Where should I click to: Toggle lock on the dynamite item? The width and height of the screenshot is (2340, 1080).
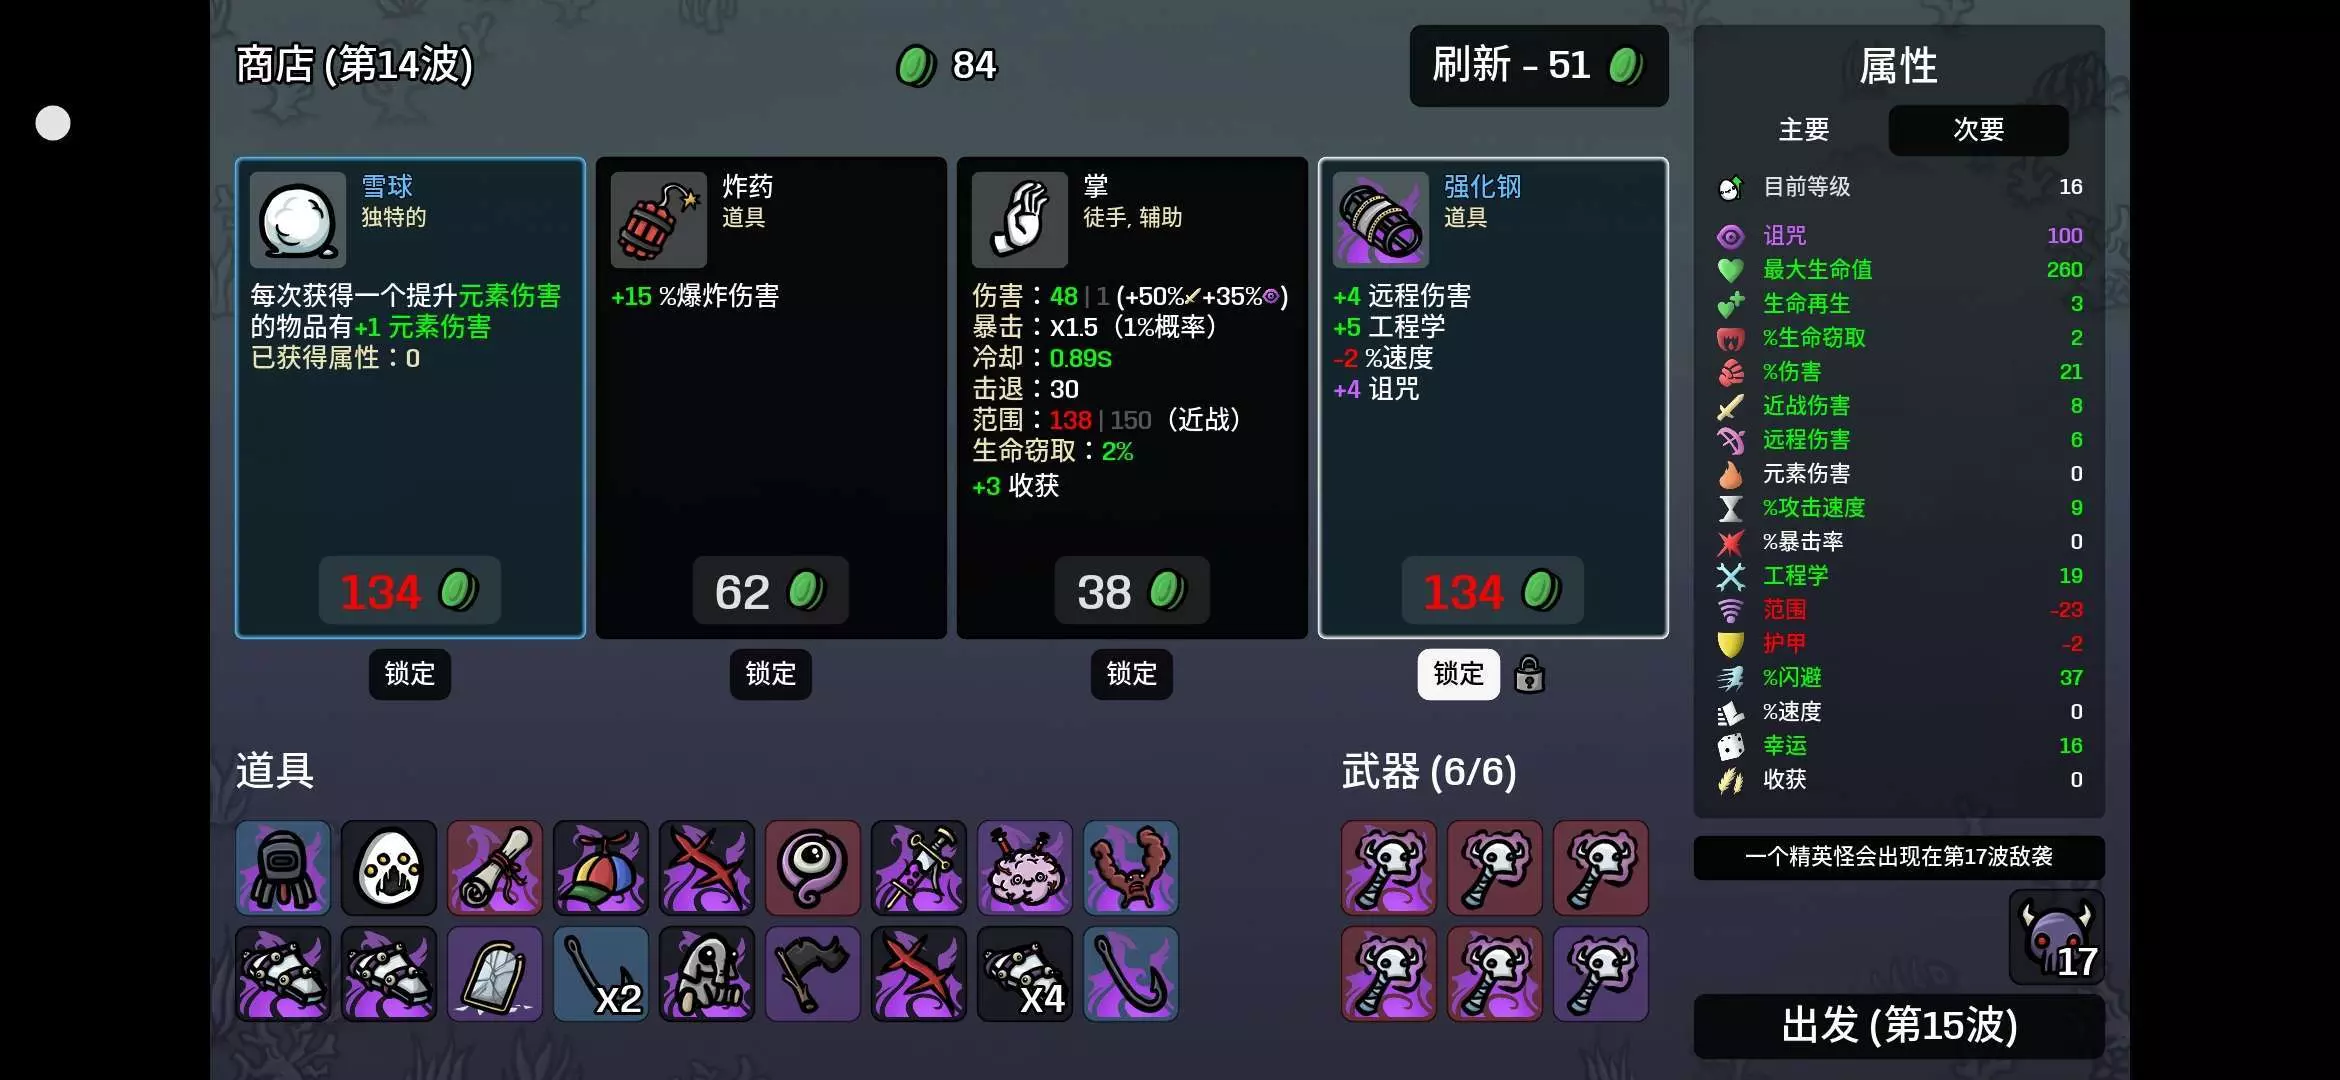coord(771,674)
